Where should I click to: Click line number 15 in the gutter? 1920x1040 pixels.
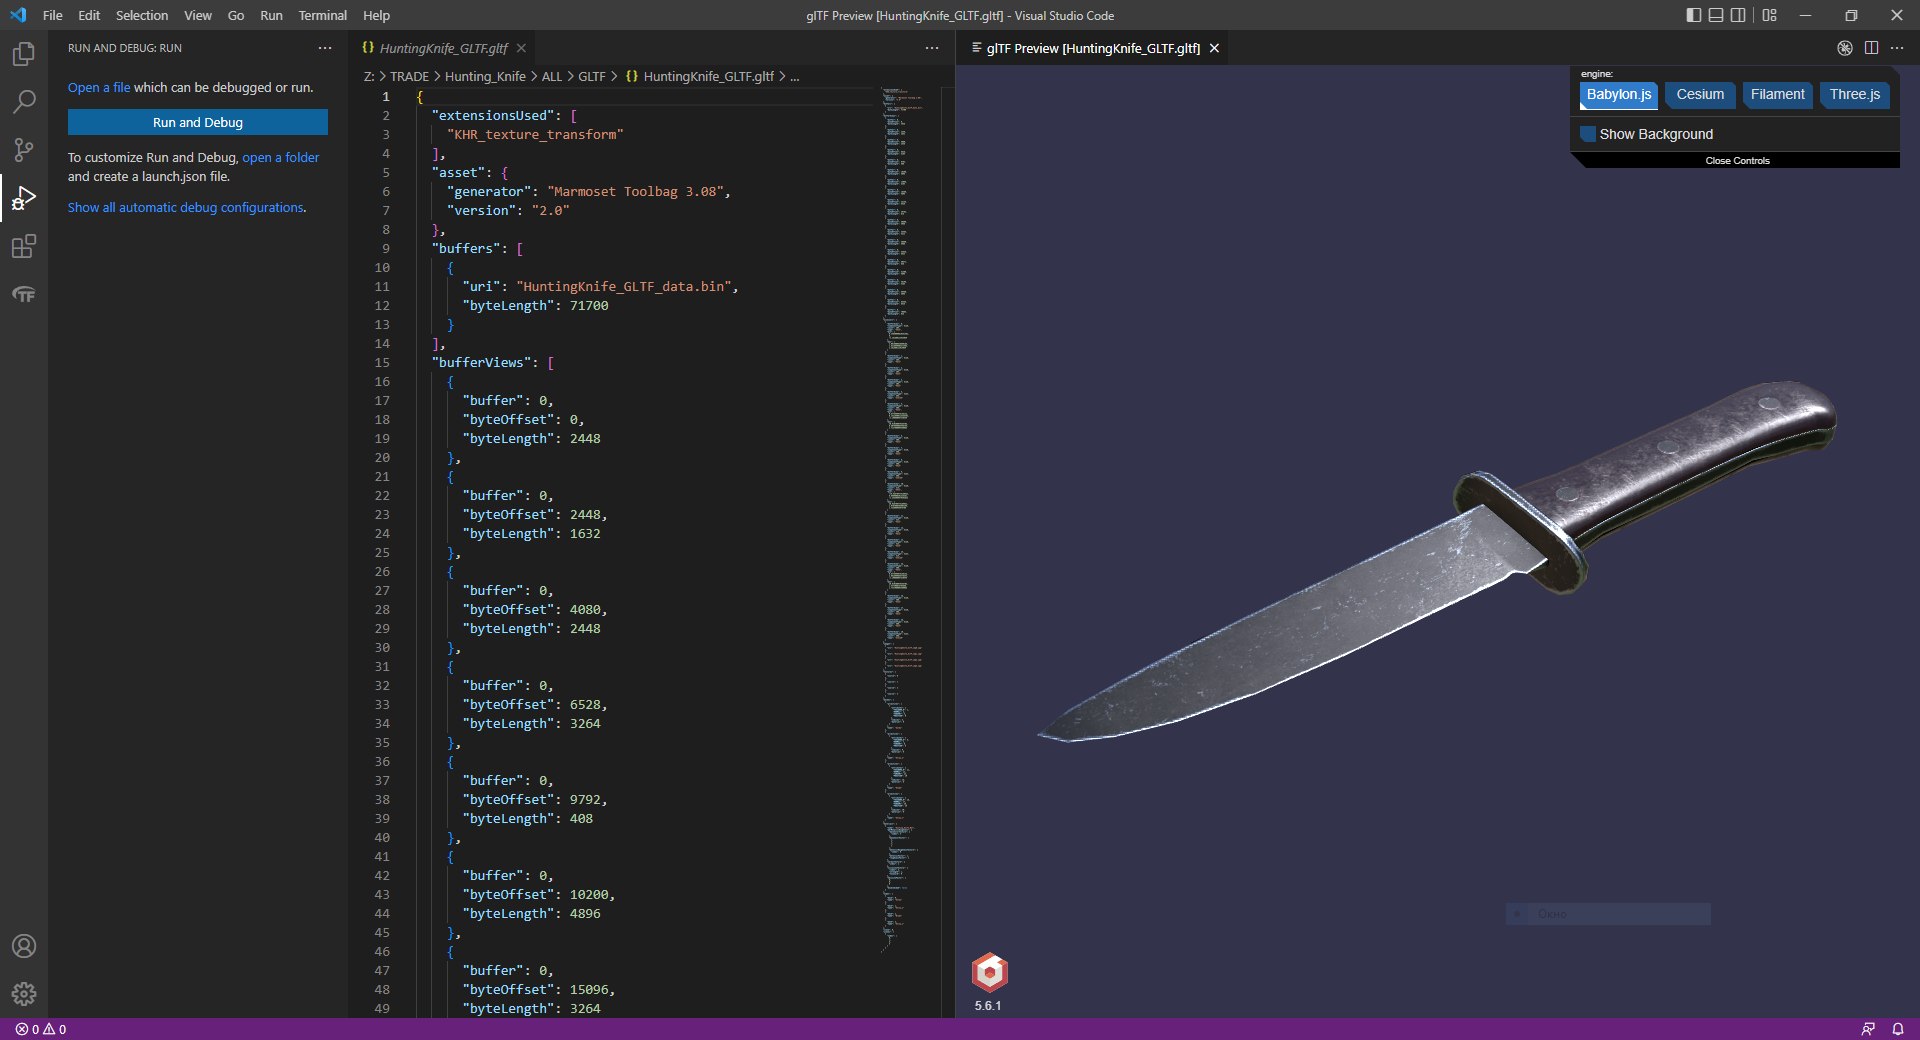[x=382, y=362]
